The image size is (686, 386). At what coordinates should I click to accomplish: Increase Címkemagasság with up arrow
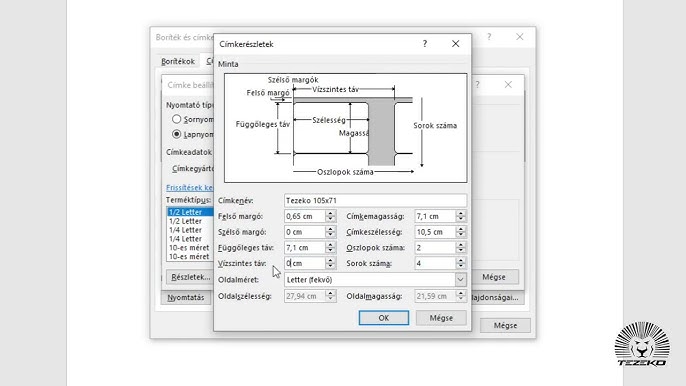461,213
